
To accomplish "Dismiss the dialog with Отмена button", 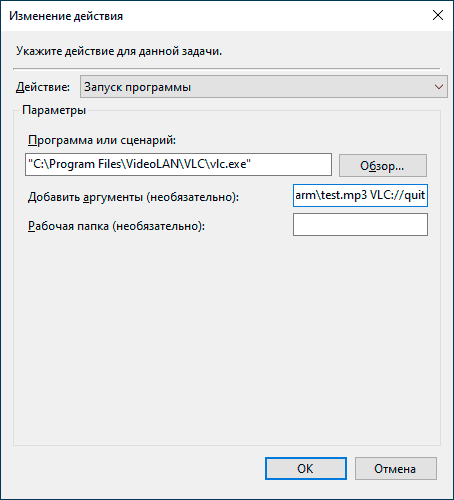I will click(396, 468).
